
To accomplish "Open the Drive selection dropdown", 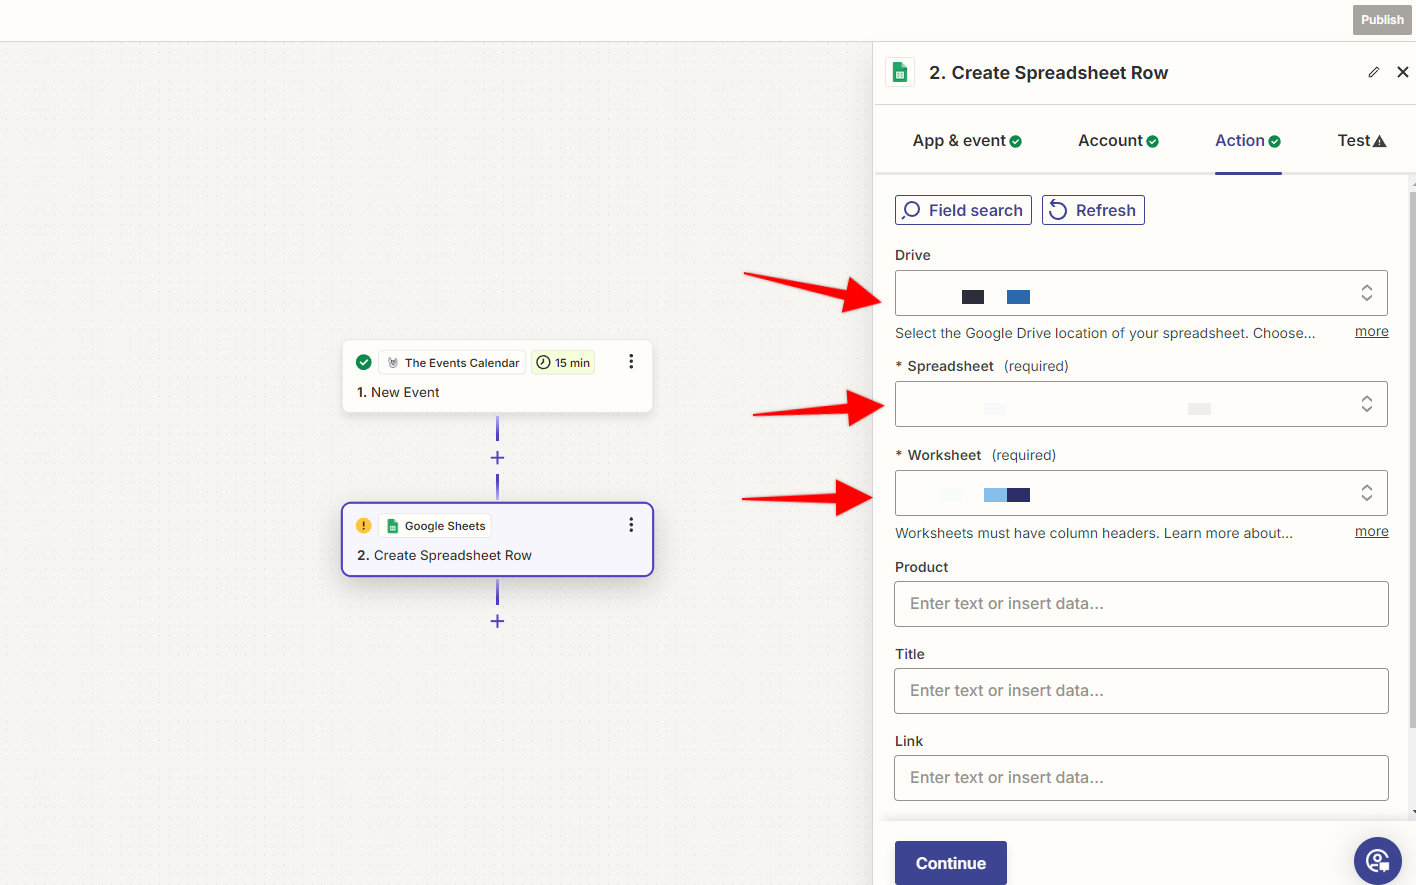I will tap(1141, 292).
